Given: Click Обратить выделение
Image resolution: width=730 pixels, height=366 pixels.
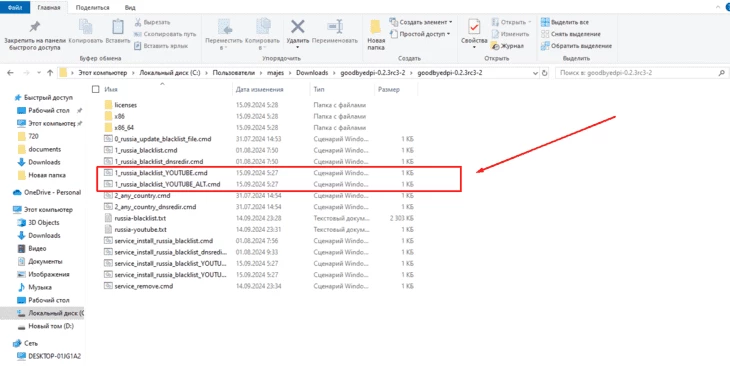Looking at the screenshot, I should coord(576,46).
